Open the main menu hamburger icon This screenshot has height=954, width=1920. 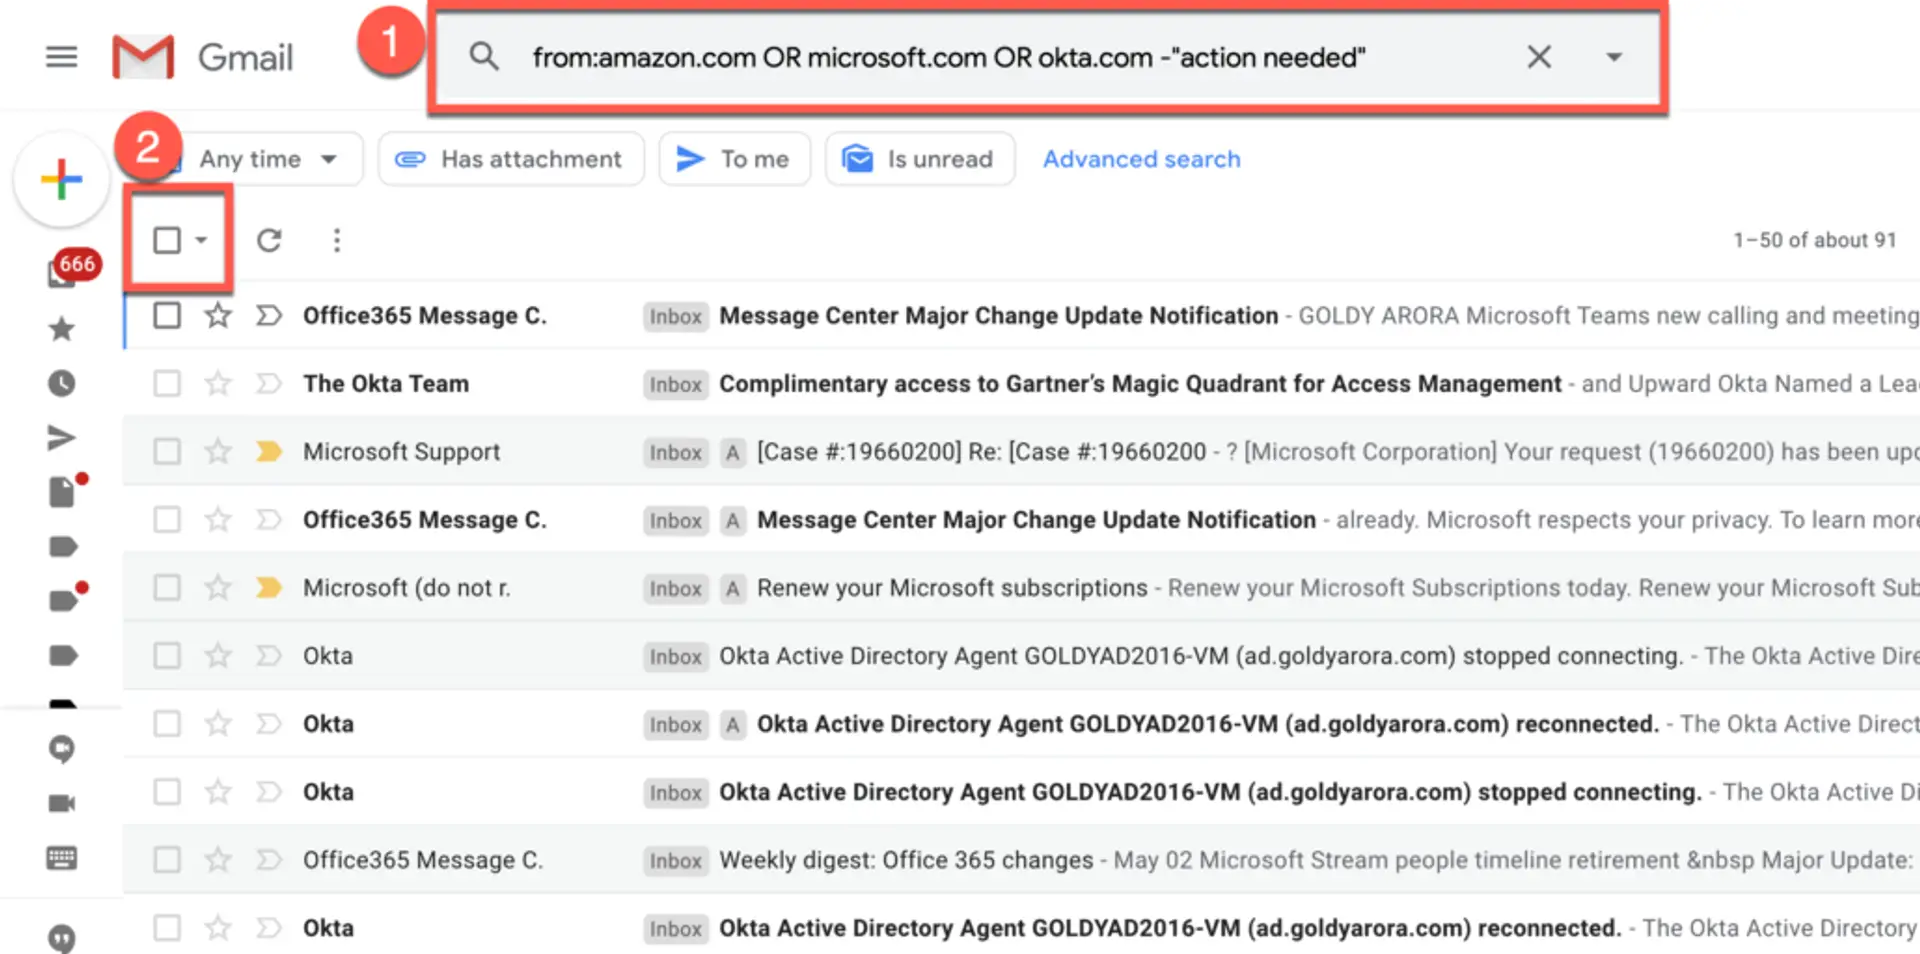tap(62, 57)
